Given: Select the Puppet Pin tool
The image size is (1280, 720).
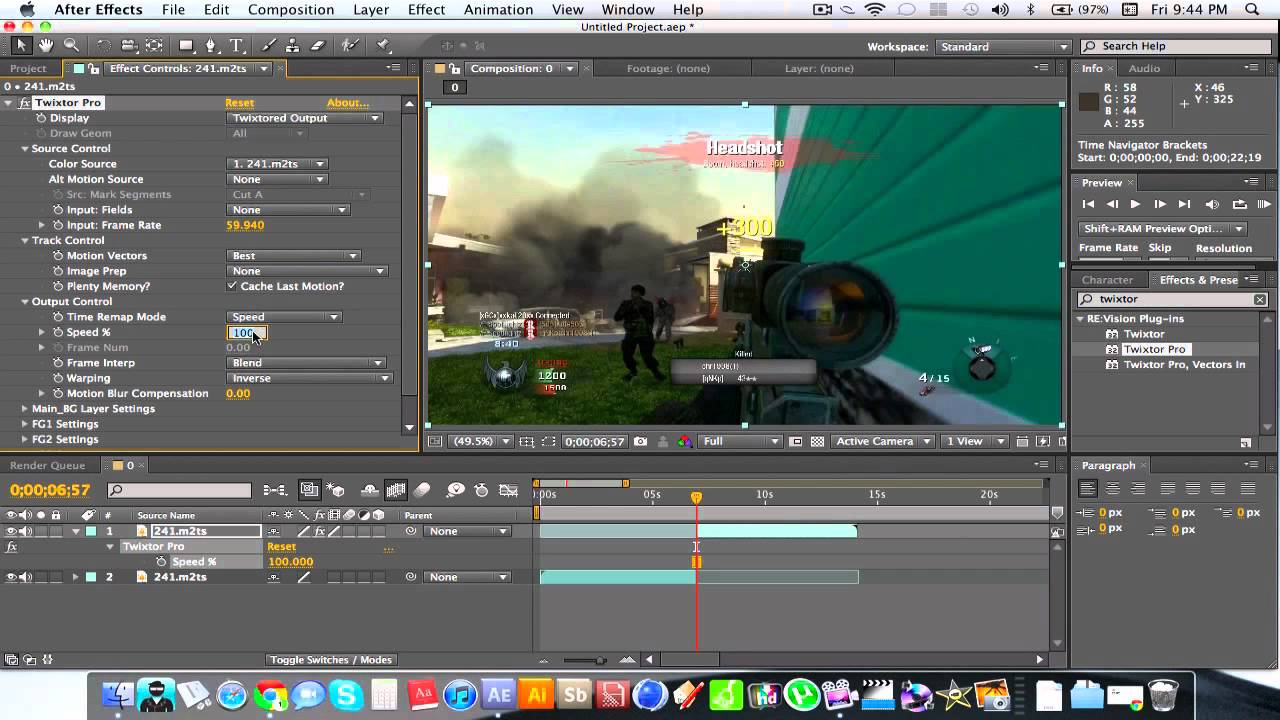Looking at the screenshot, I should [x=384, y=46].
